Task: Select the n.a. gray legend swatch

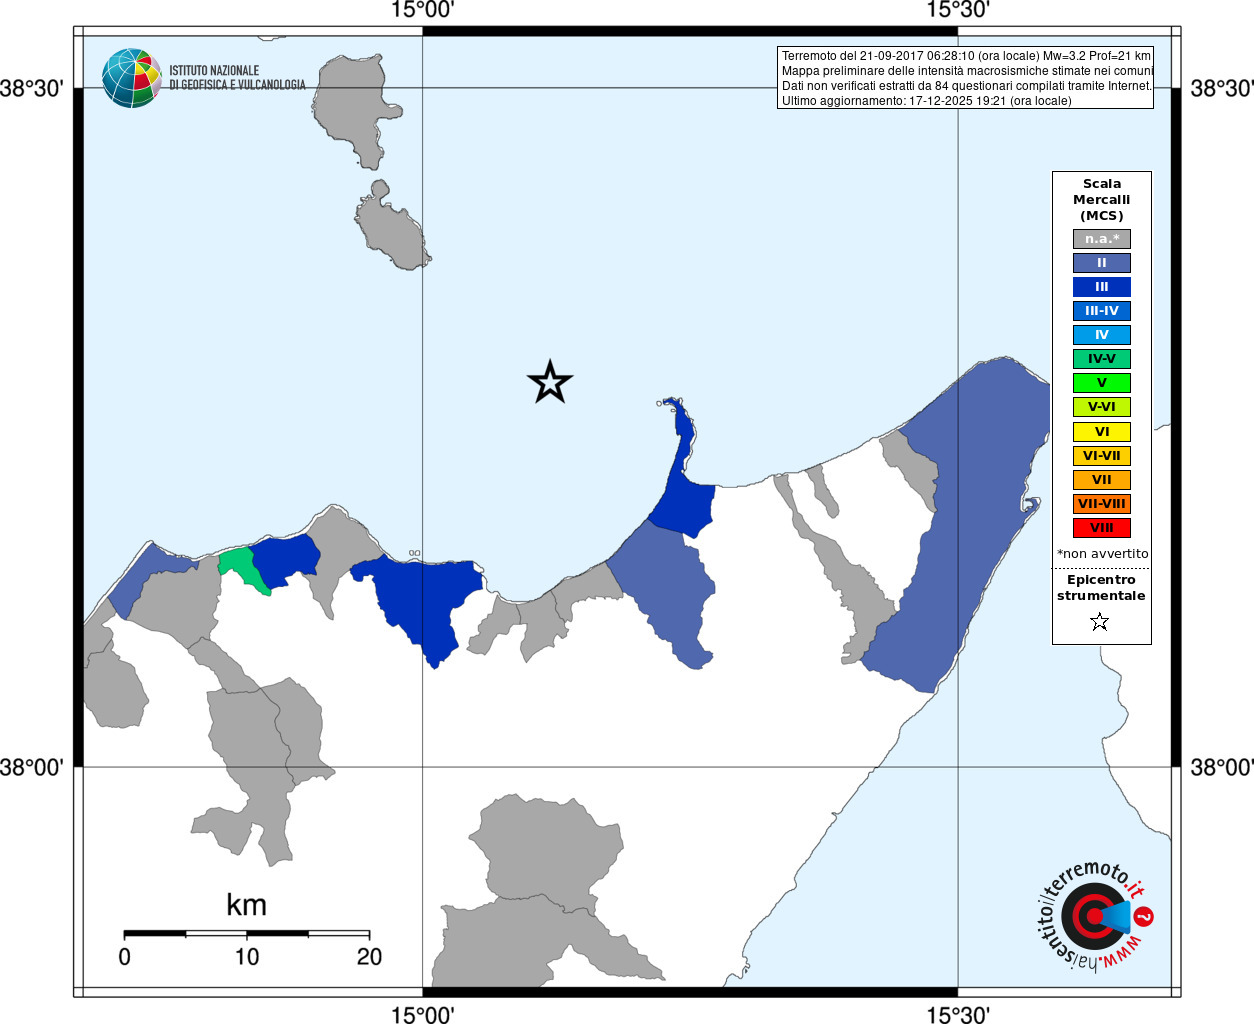Action: tap(1102, 239)
